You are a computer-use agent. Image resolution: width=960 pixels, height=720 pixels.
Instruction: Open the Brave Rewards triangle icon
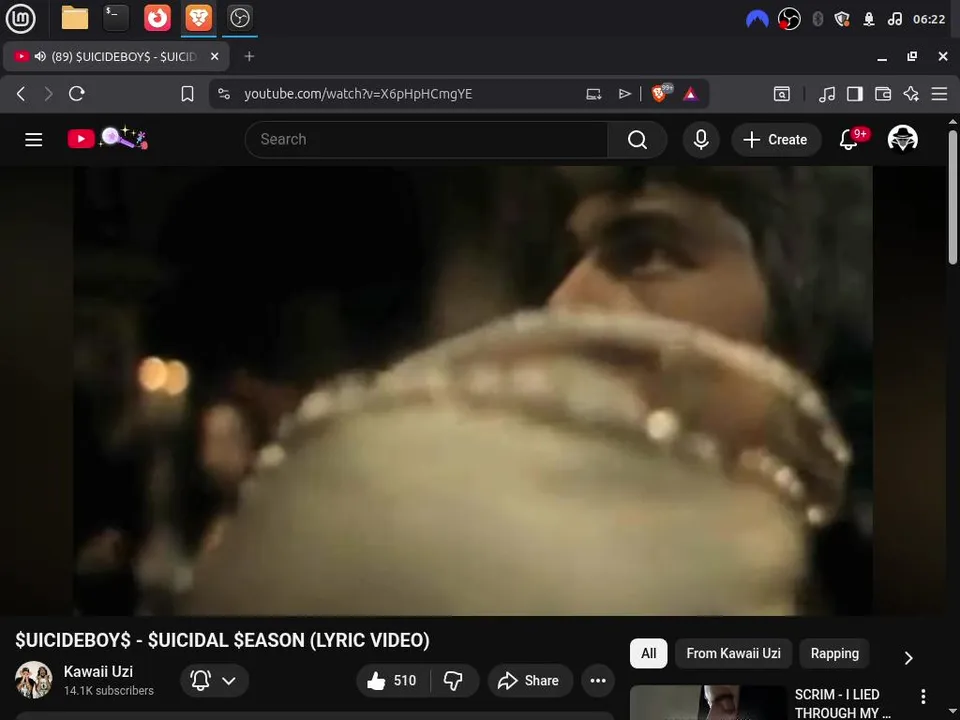click(x=690, y=94)
